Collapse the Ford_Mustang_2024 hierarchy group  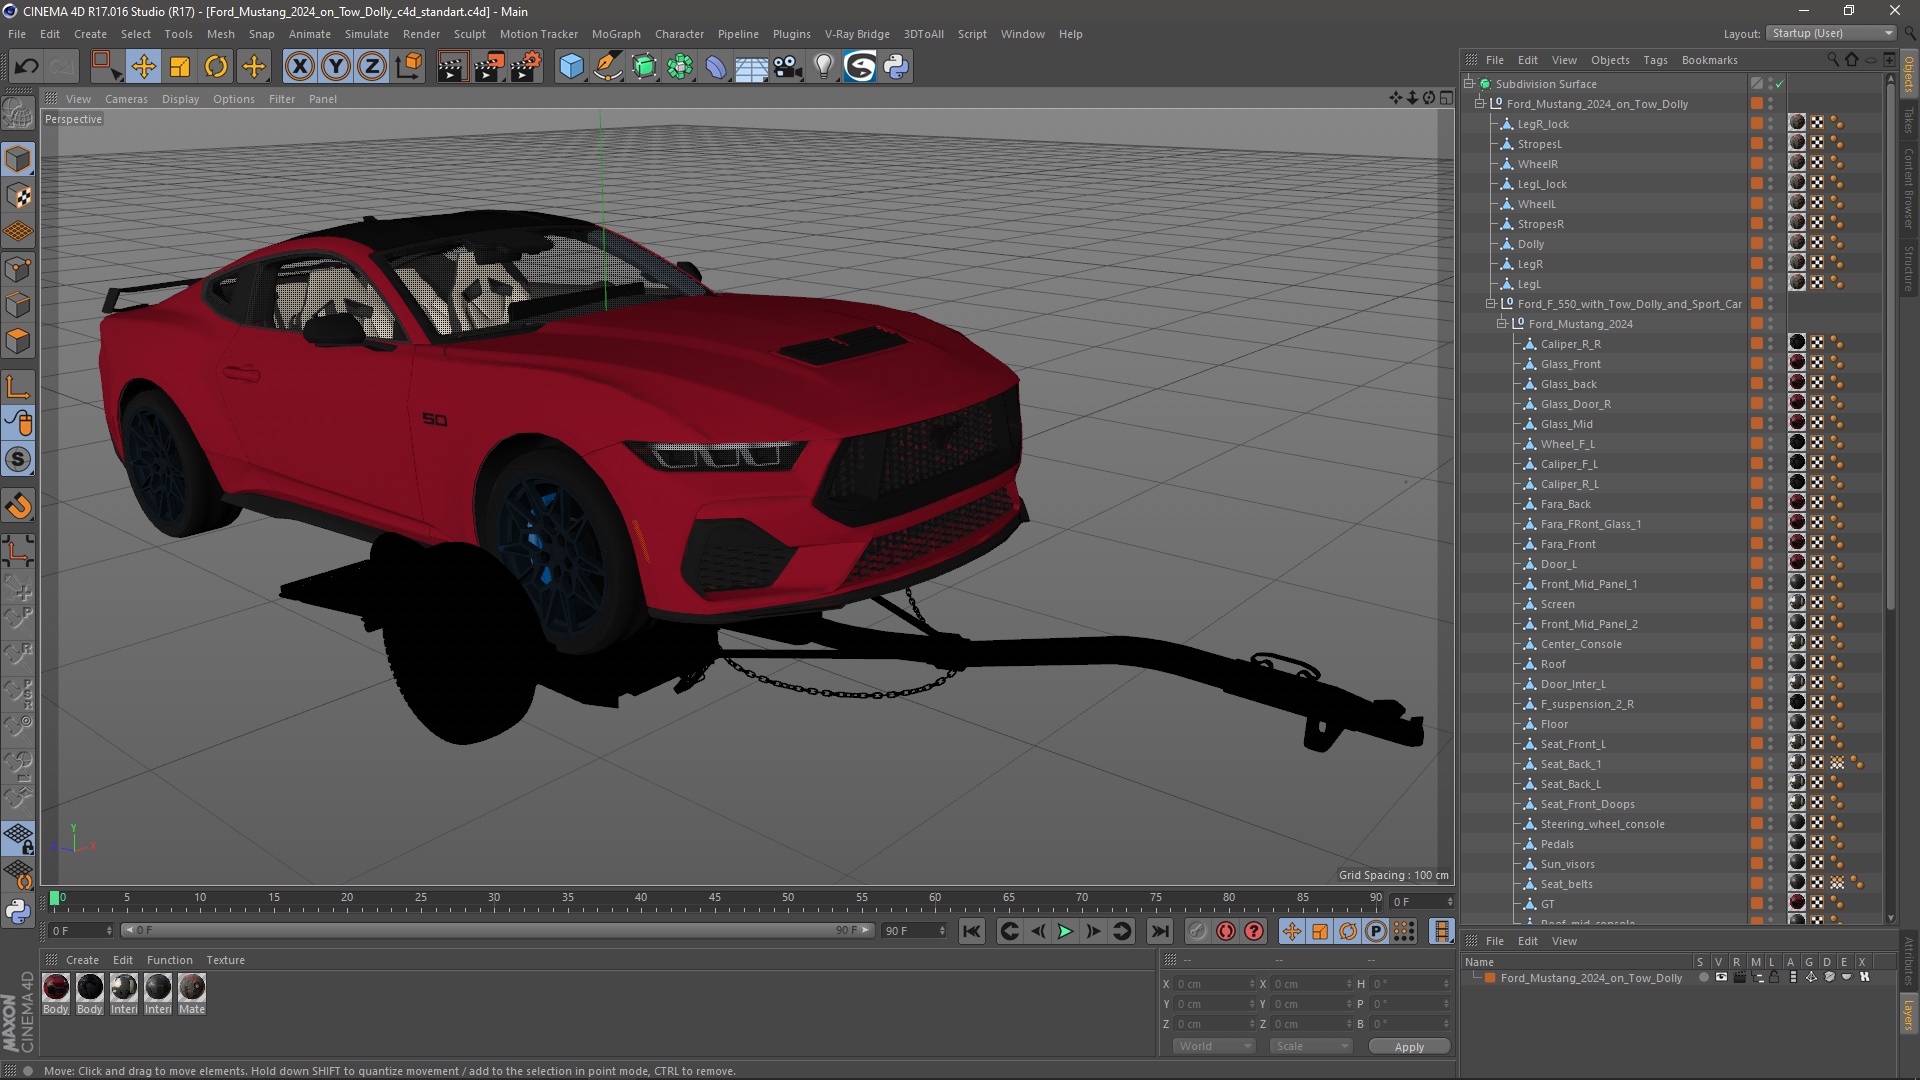(1502, 324)
